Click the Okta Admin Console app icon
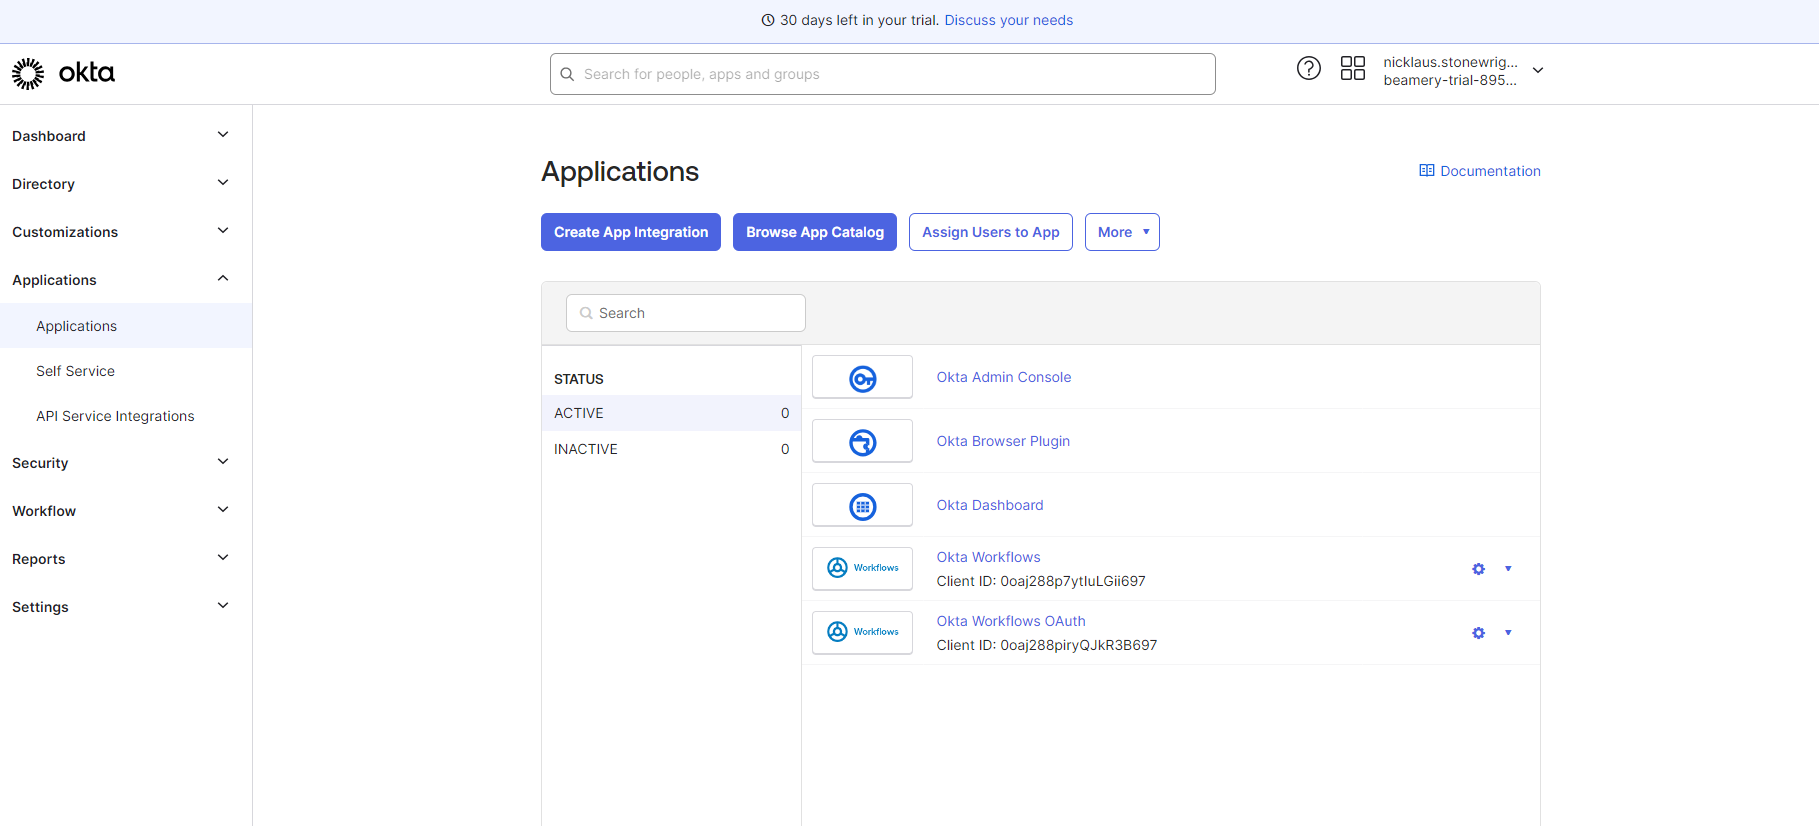1819x826 pixels. point(862,377)
